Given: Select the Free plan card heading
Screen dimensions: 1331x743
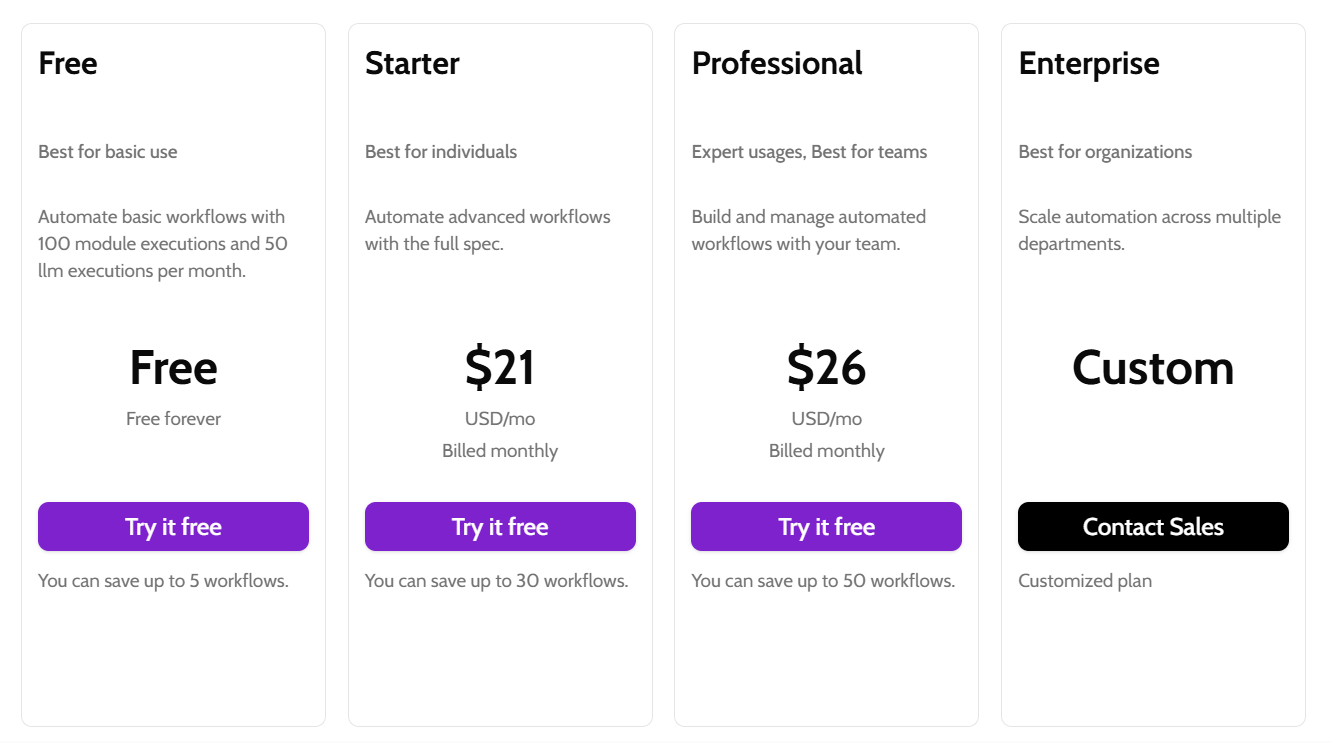Looking at the screenshot, I should pyautogui.click(x=68, y=63).
